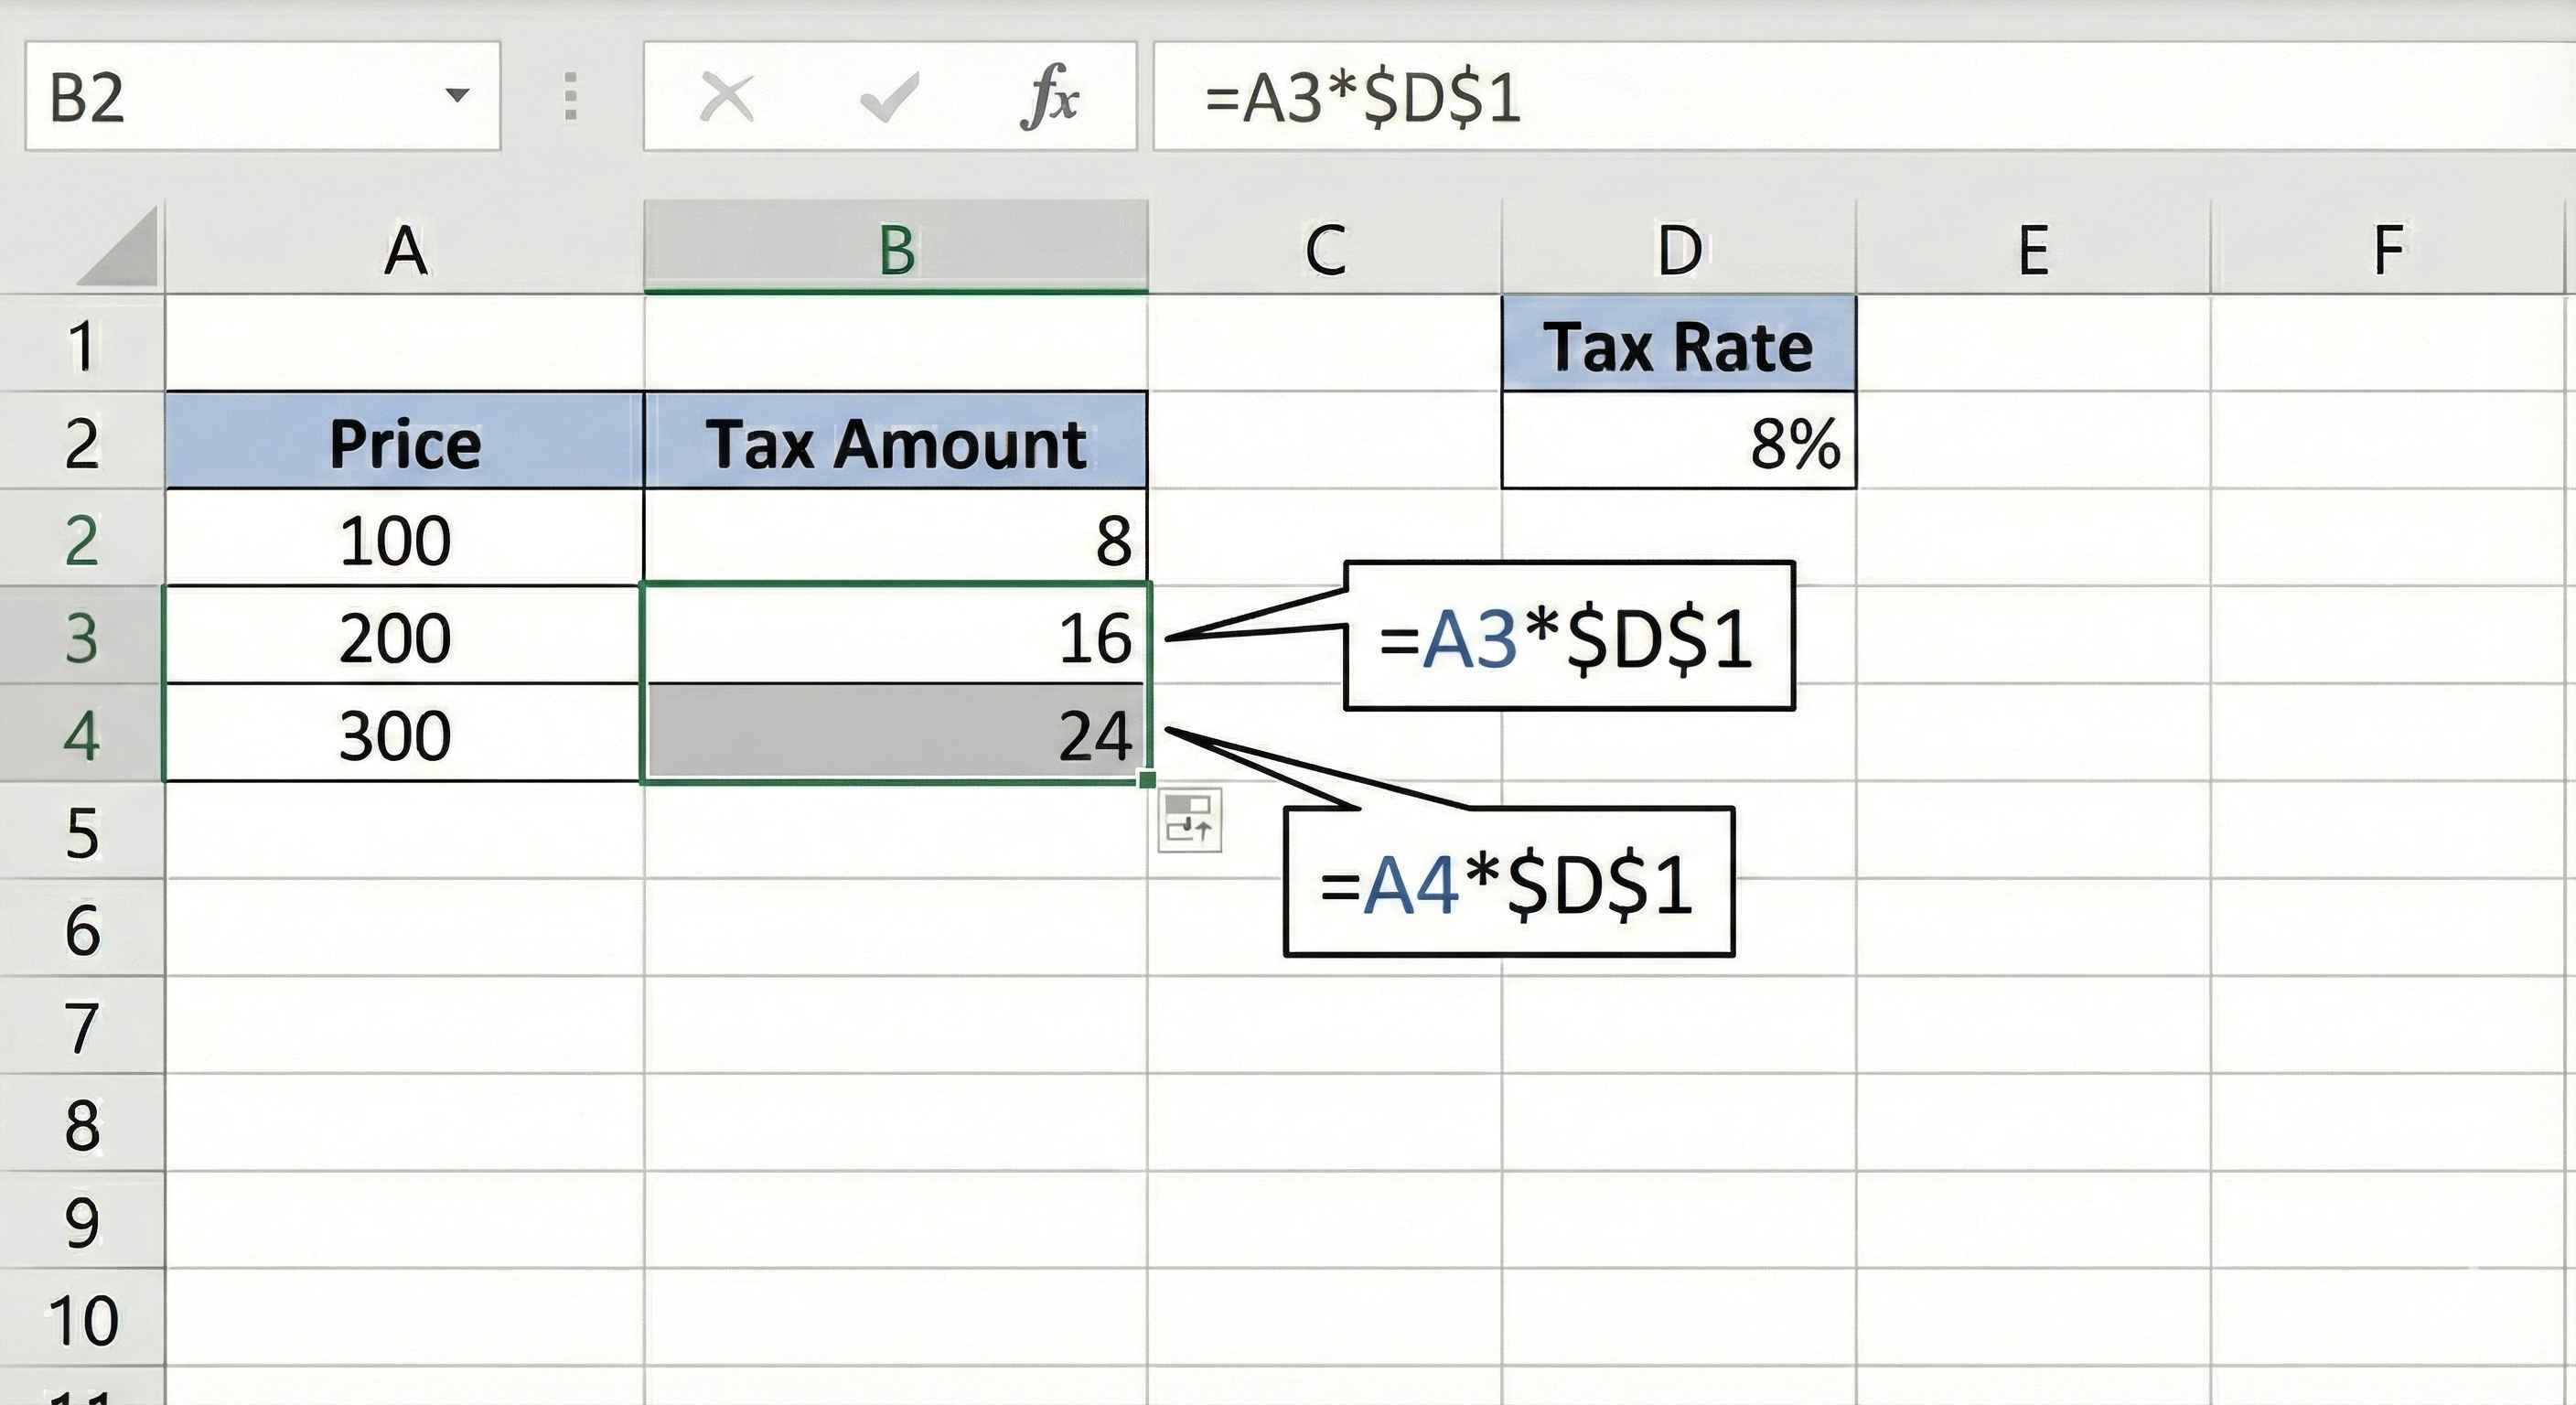Screen dimensions: 2576x1405
Task: Open Insert Function fx dialog
Action: (x=1049, y=98)
